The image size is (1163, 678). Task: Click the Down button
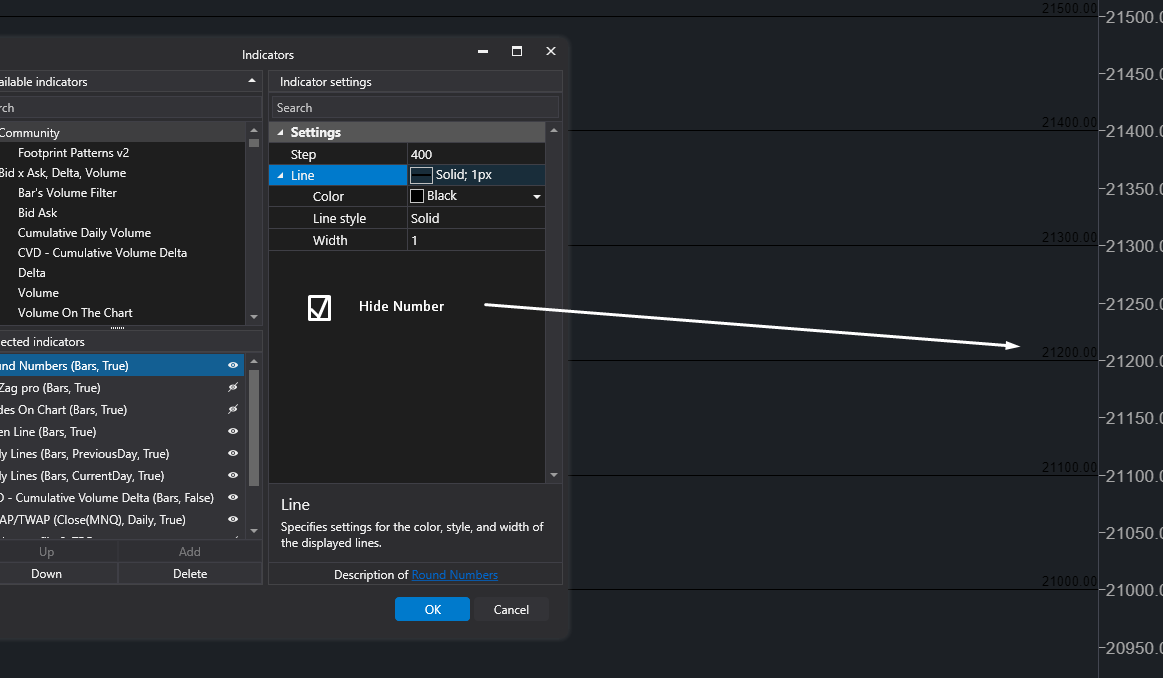tap(58, 573)
